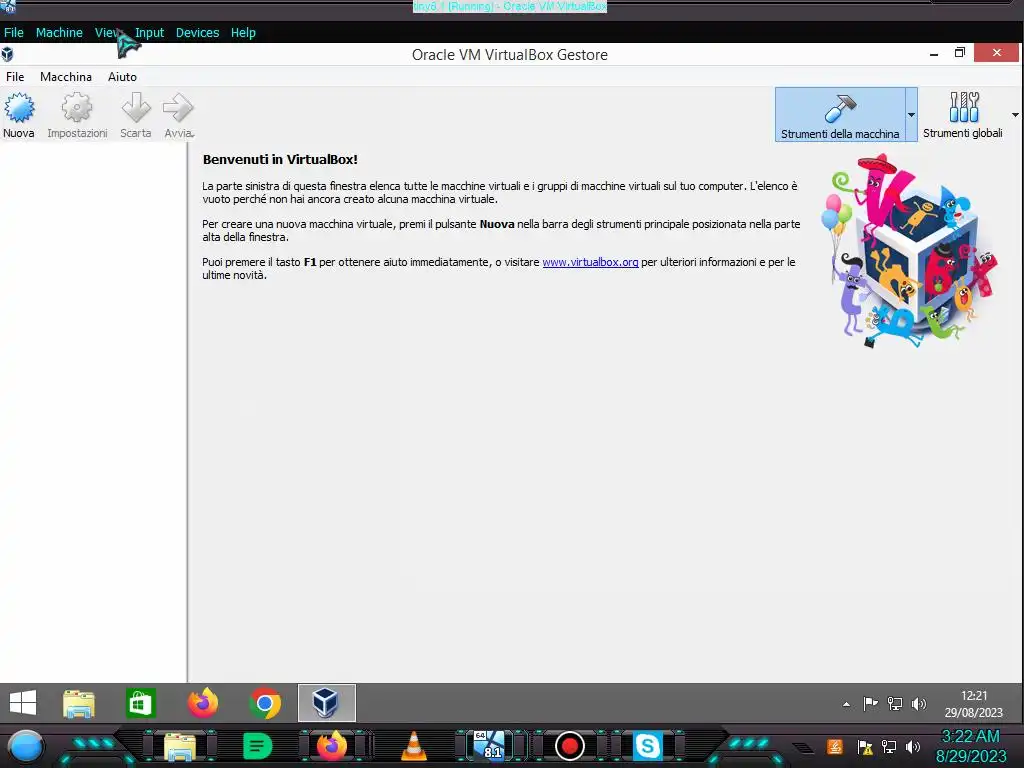Select Strumenti della macchina tool button
The width and height of the screenshot is (1024, 768).
point(840,115)
